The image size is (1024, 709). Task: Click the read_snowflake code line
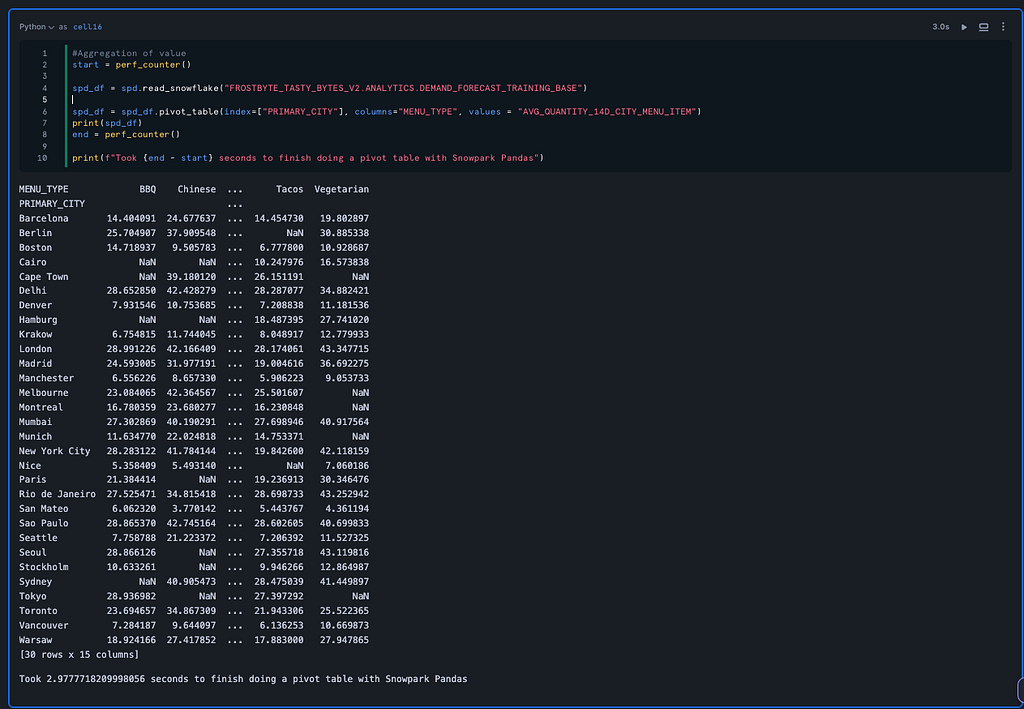(330, 88)
